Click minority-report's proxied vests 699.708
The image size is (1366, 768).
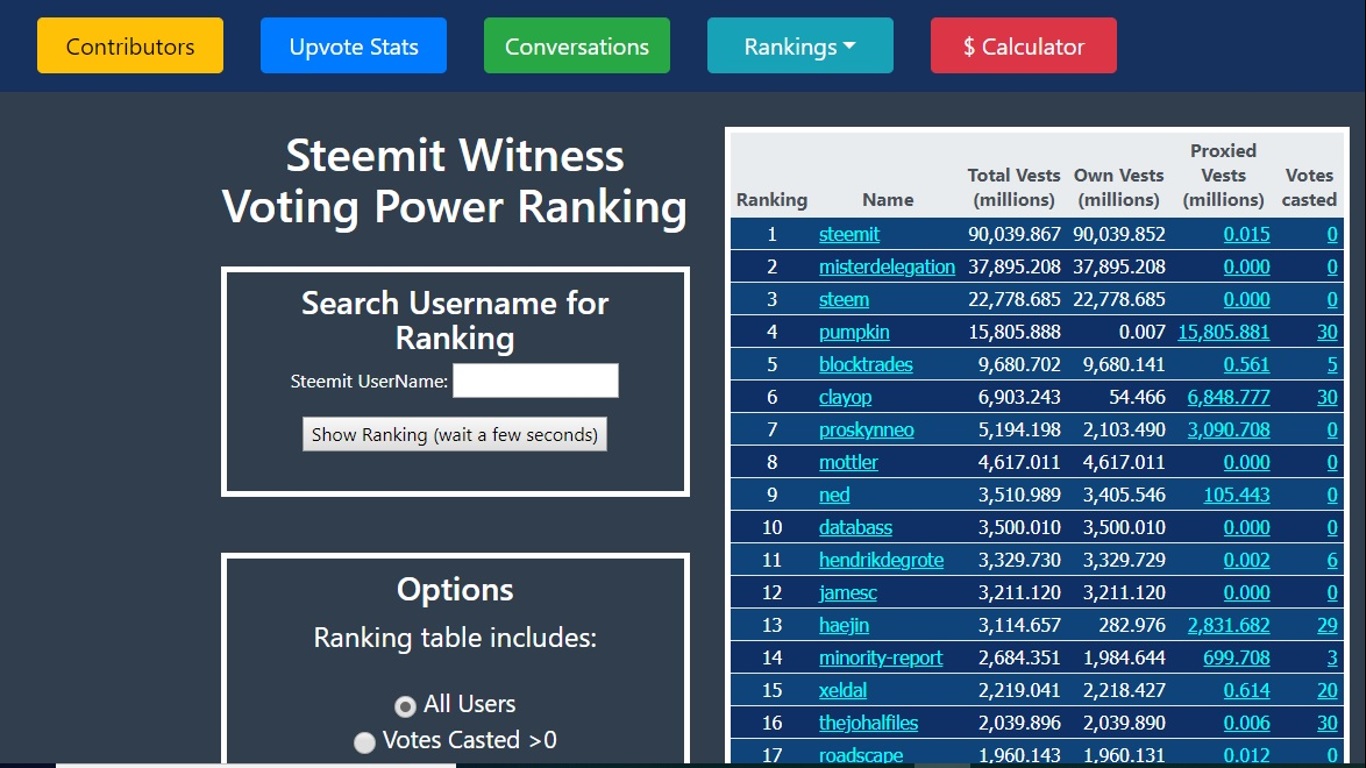click(1237, 658)
